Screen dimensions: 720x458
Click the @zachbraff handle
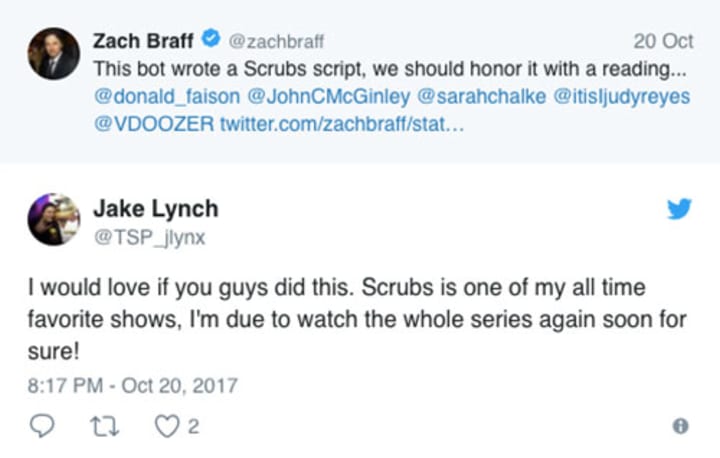point(275,42)
